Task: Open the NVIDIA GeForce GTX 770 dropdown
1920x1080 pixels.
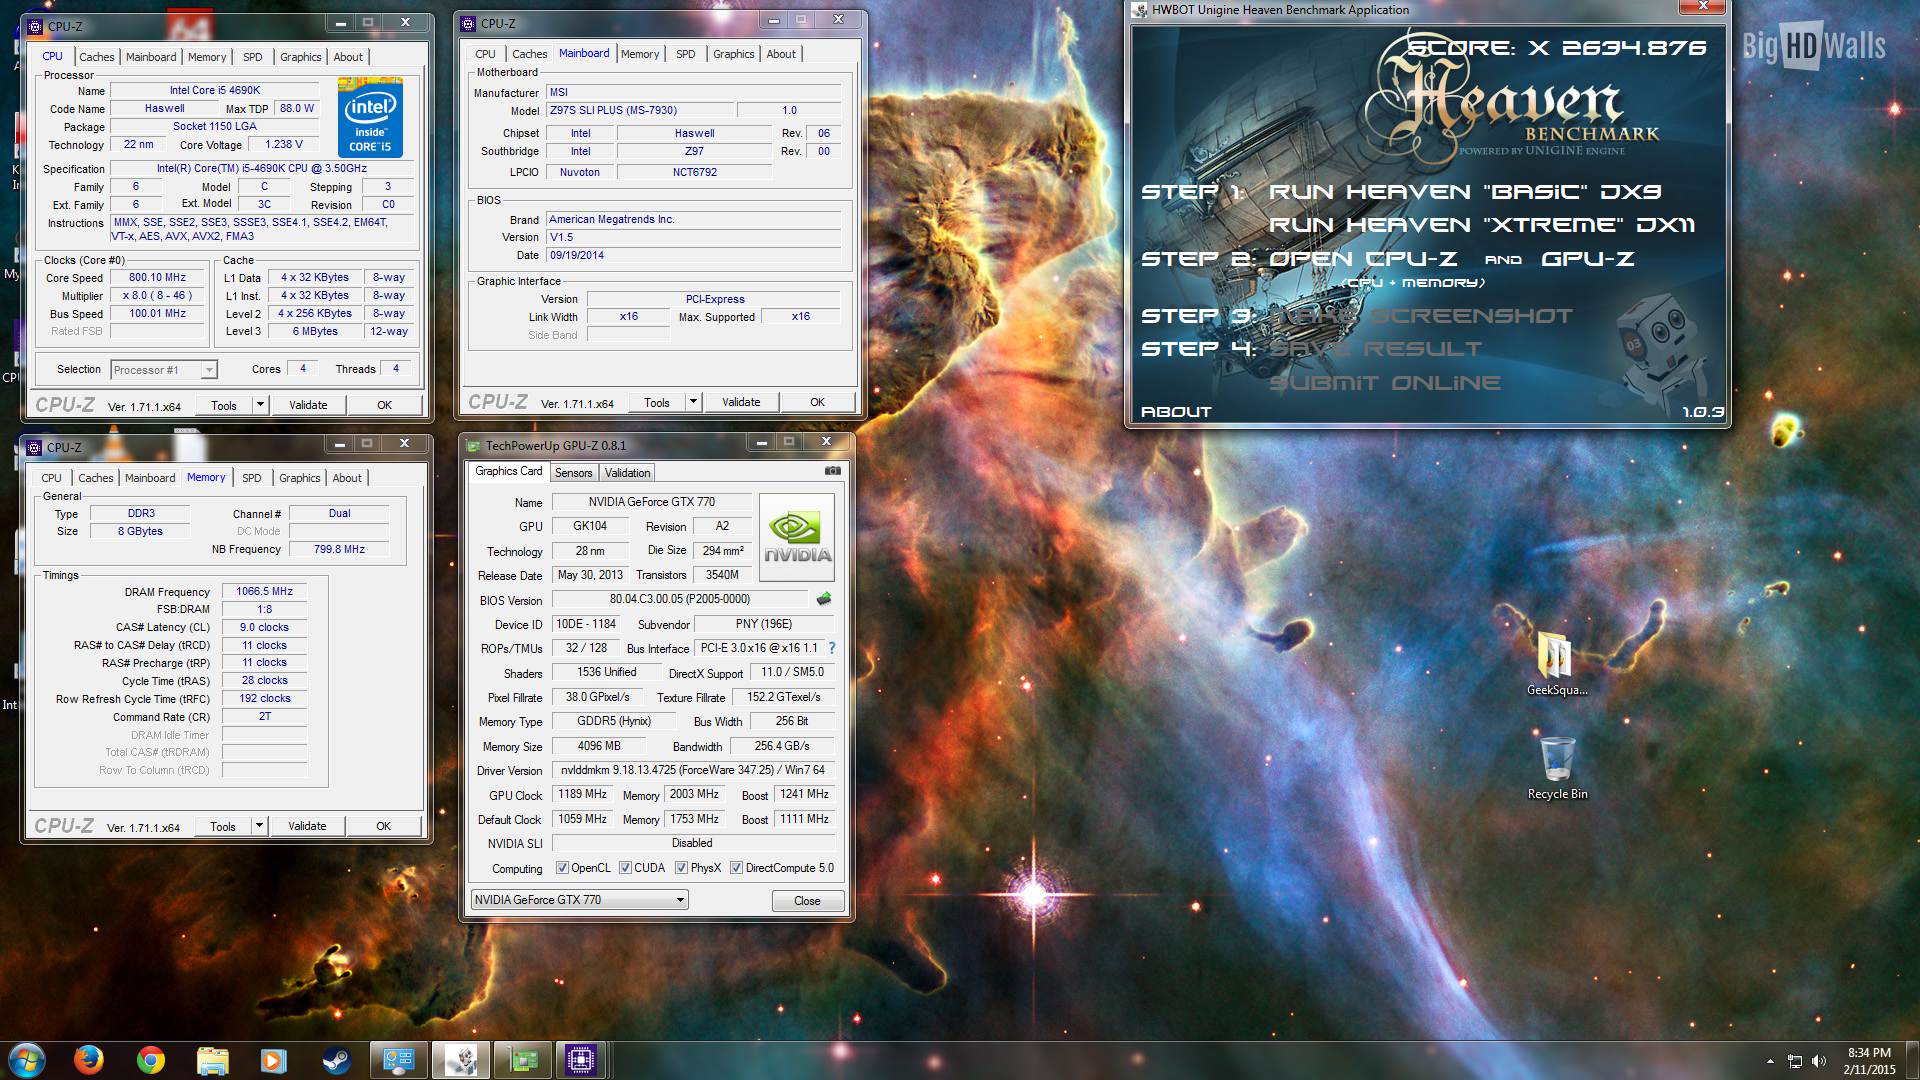Action: [580, 900]
